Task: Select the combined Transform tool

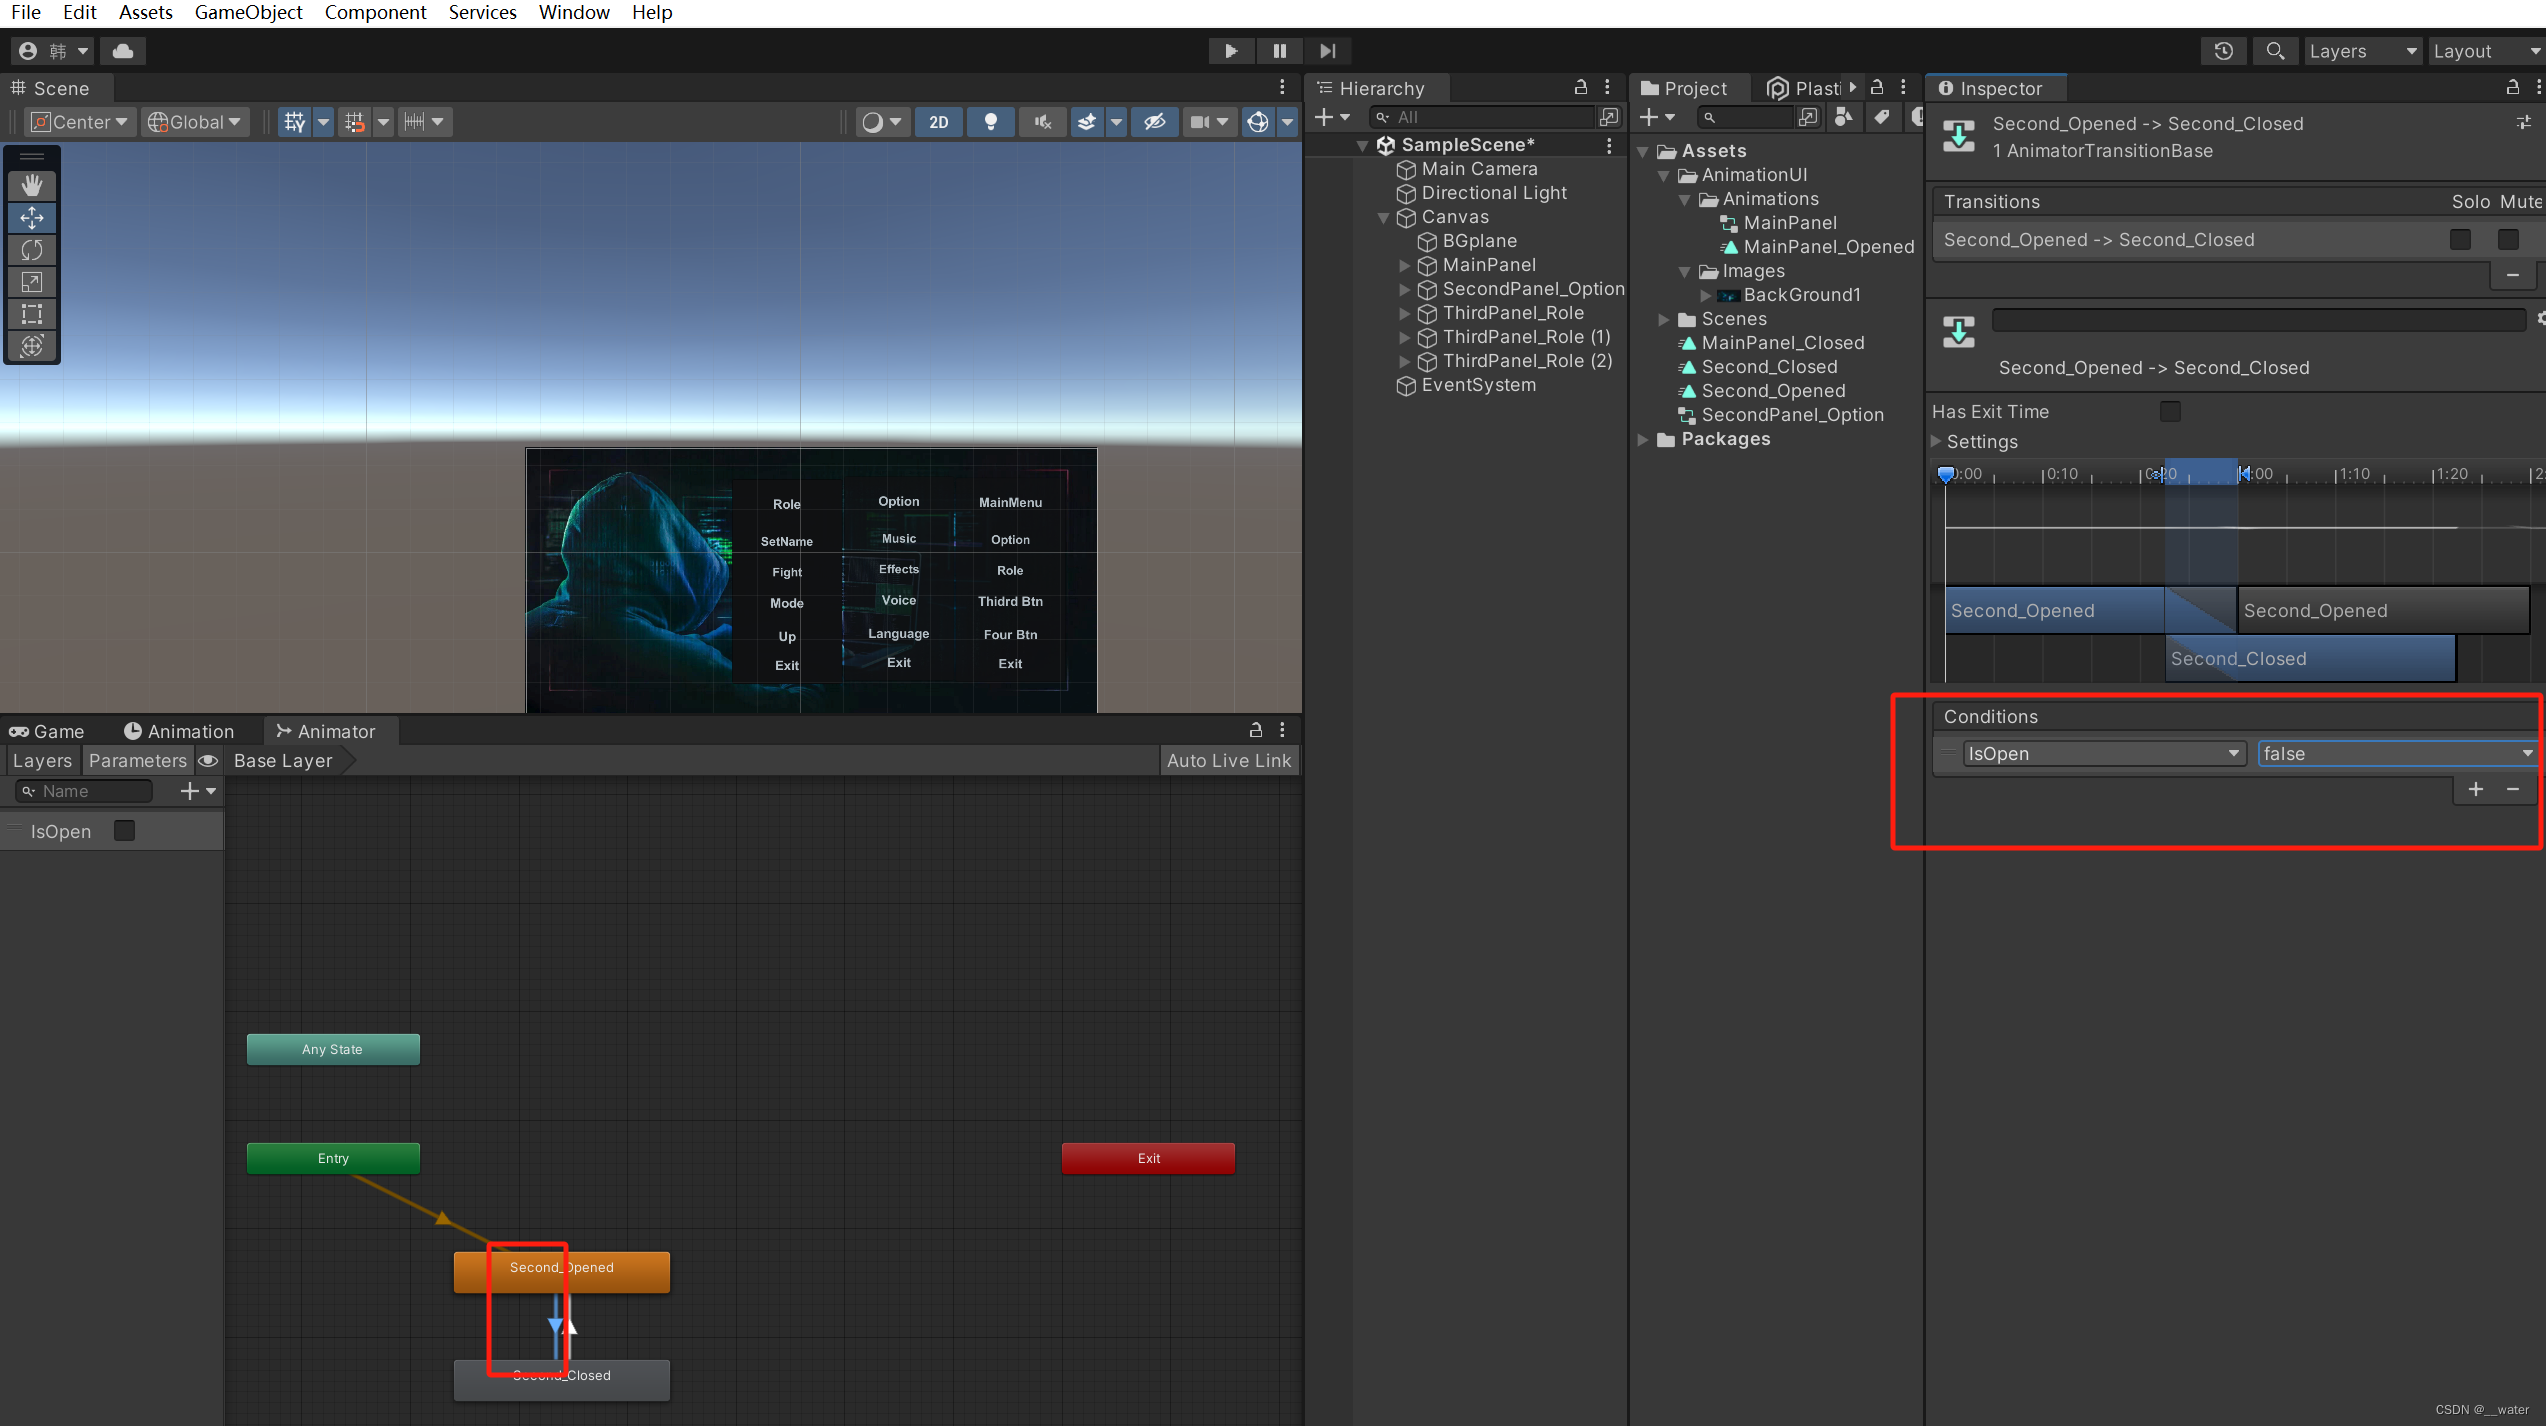Action: point(32,345)
